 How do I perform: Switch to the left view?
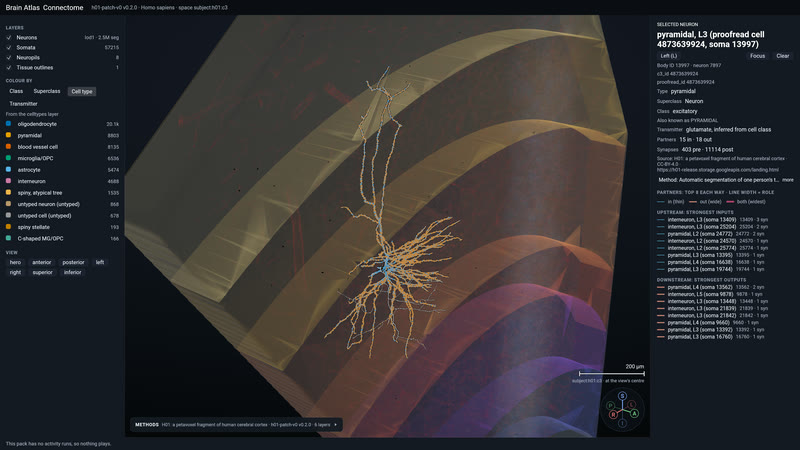[x=100, y=262]
